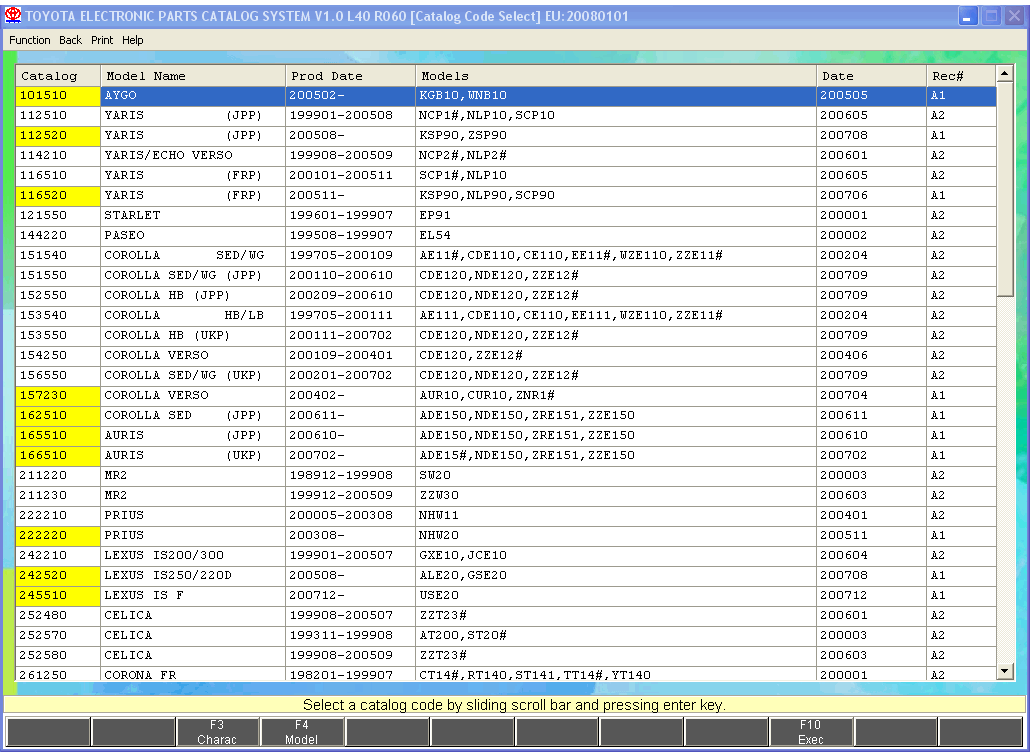Select catalog code 252480 CELICA

[x=506, y=615]
